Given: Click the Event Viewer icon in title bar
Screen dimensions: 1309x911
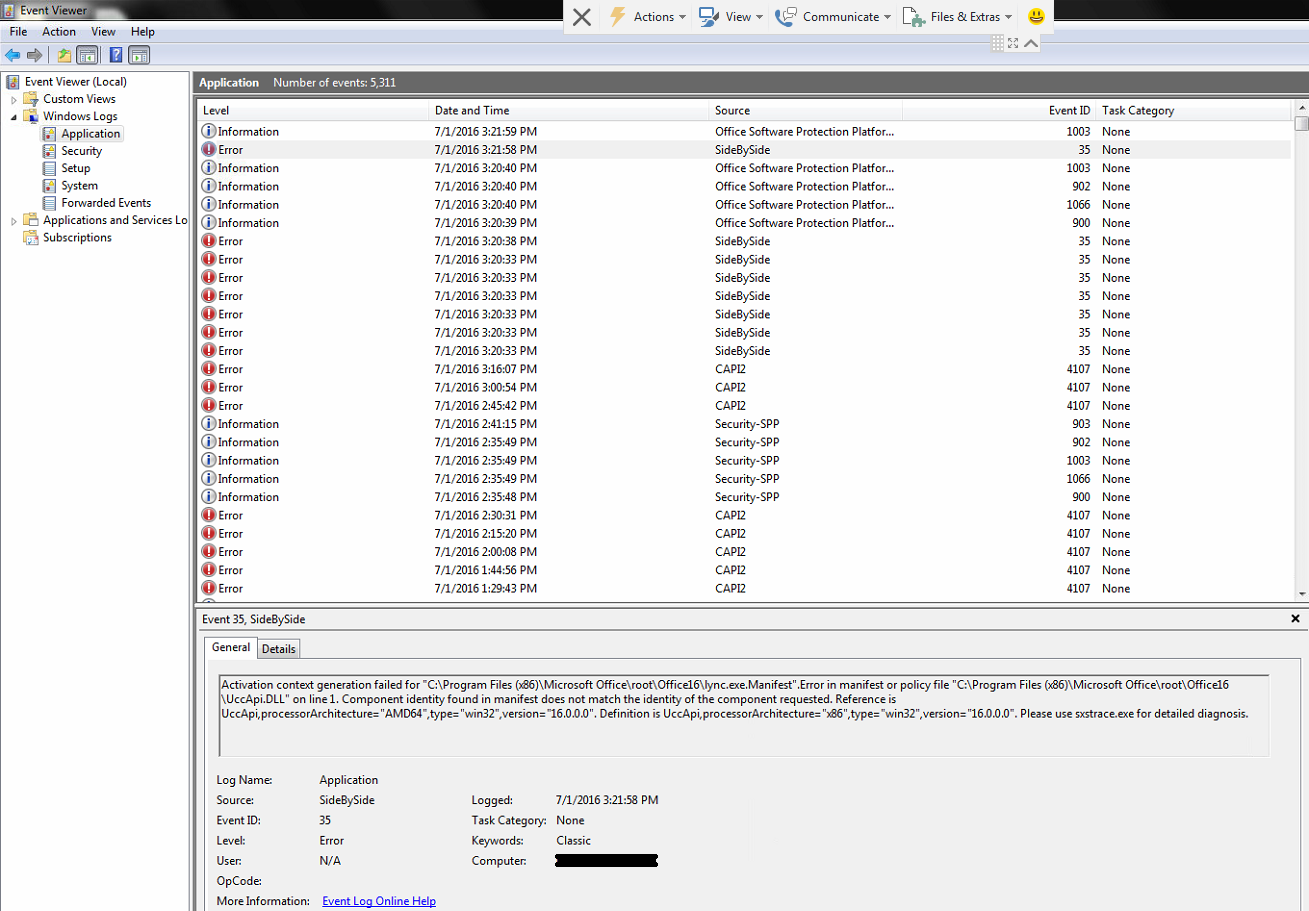Looking at the screenshot, I should click(9, 10).
